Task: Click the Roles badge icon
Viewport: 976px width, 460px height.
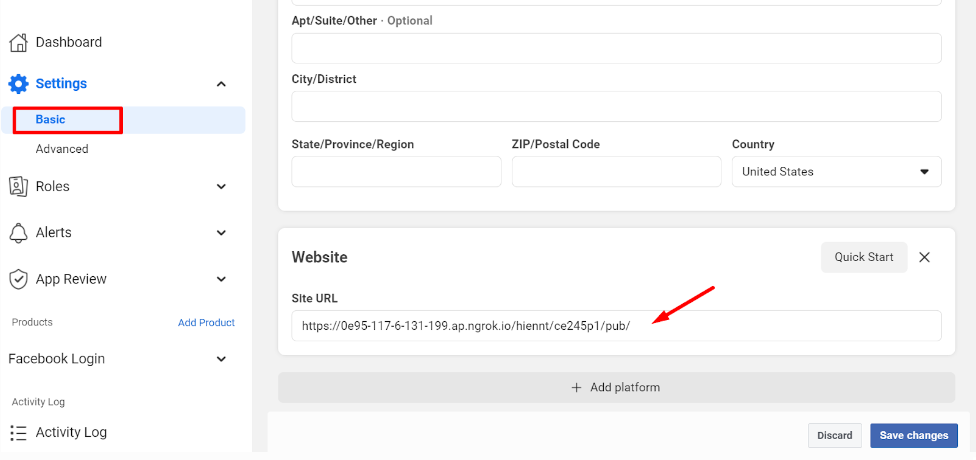Action: [x=17, y=186]
